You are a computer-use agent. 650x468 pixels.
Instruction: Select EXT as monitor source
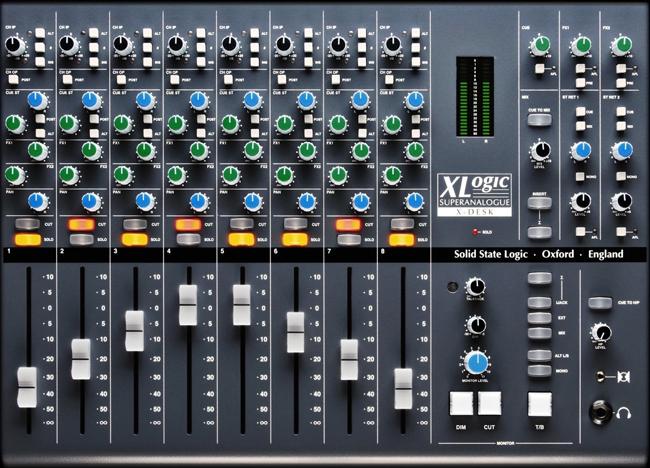click(539, 319)
